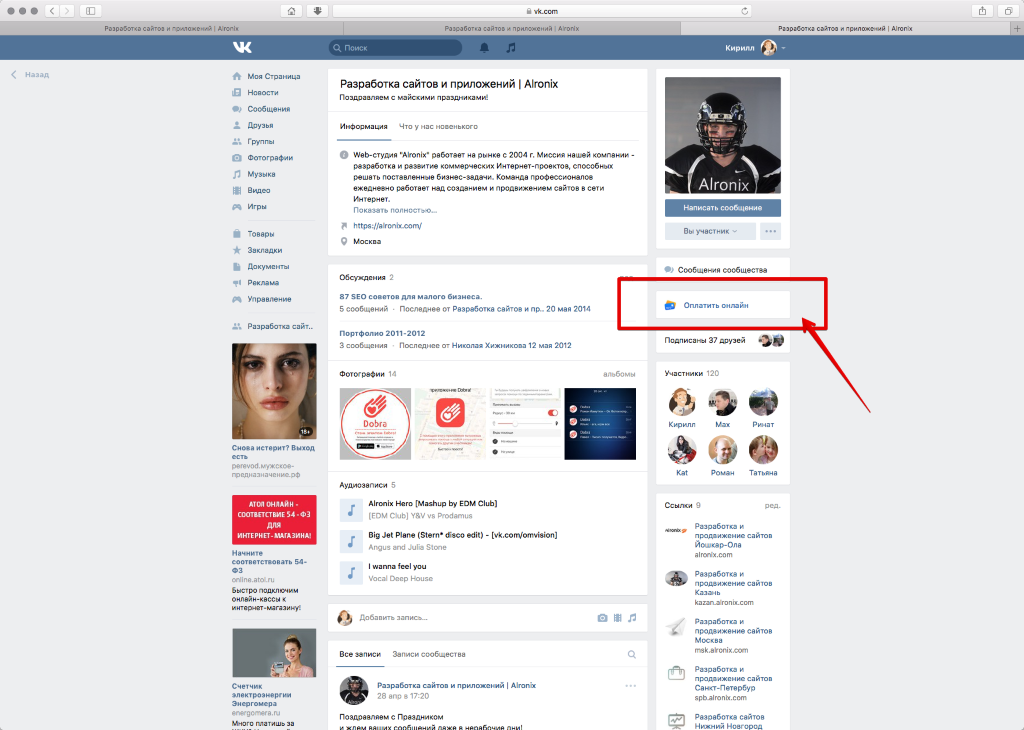Screen dimensions: 1024x730
Task: Open Alronix community avatar photo
Action: click(x=722, y=135)
